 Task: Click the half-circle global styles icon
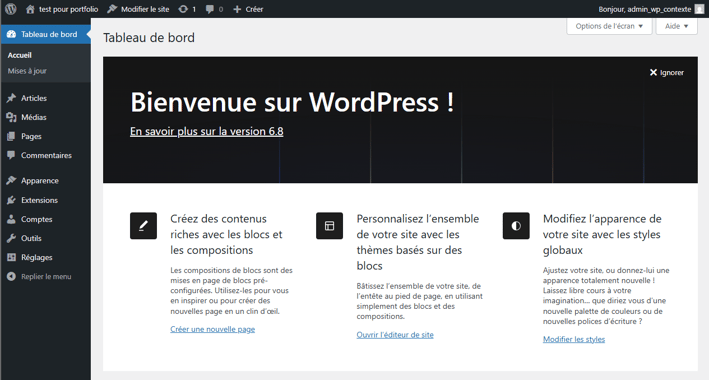pos(516,226)
